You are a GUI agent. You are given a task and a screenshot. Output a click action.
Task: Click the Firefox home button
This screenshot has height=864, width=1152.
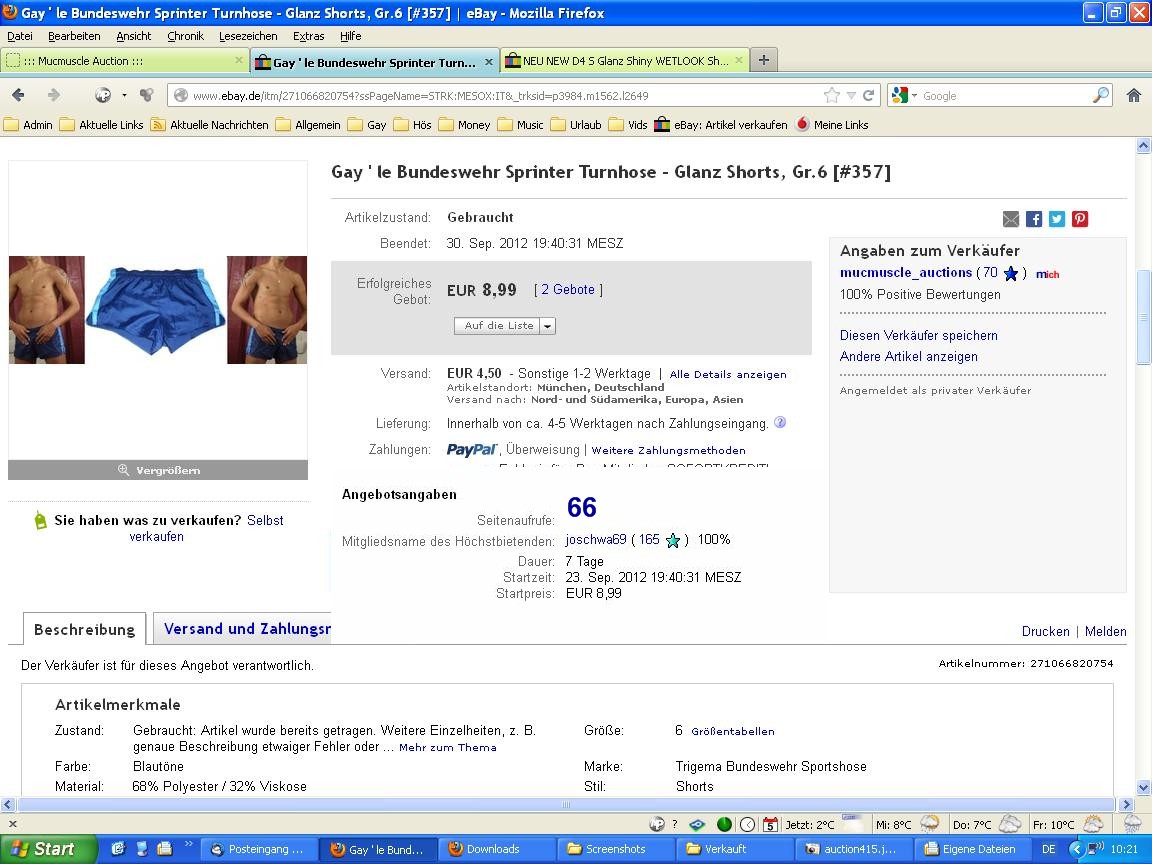click(1134, 95)
